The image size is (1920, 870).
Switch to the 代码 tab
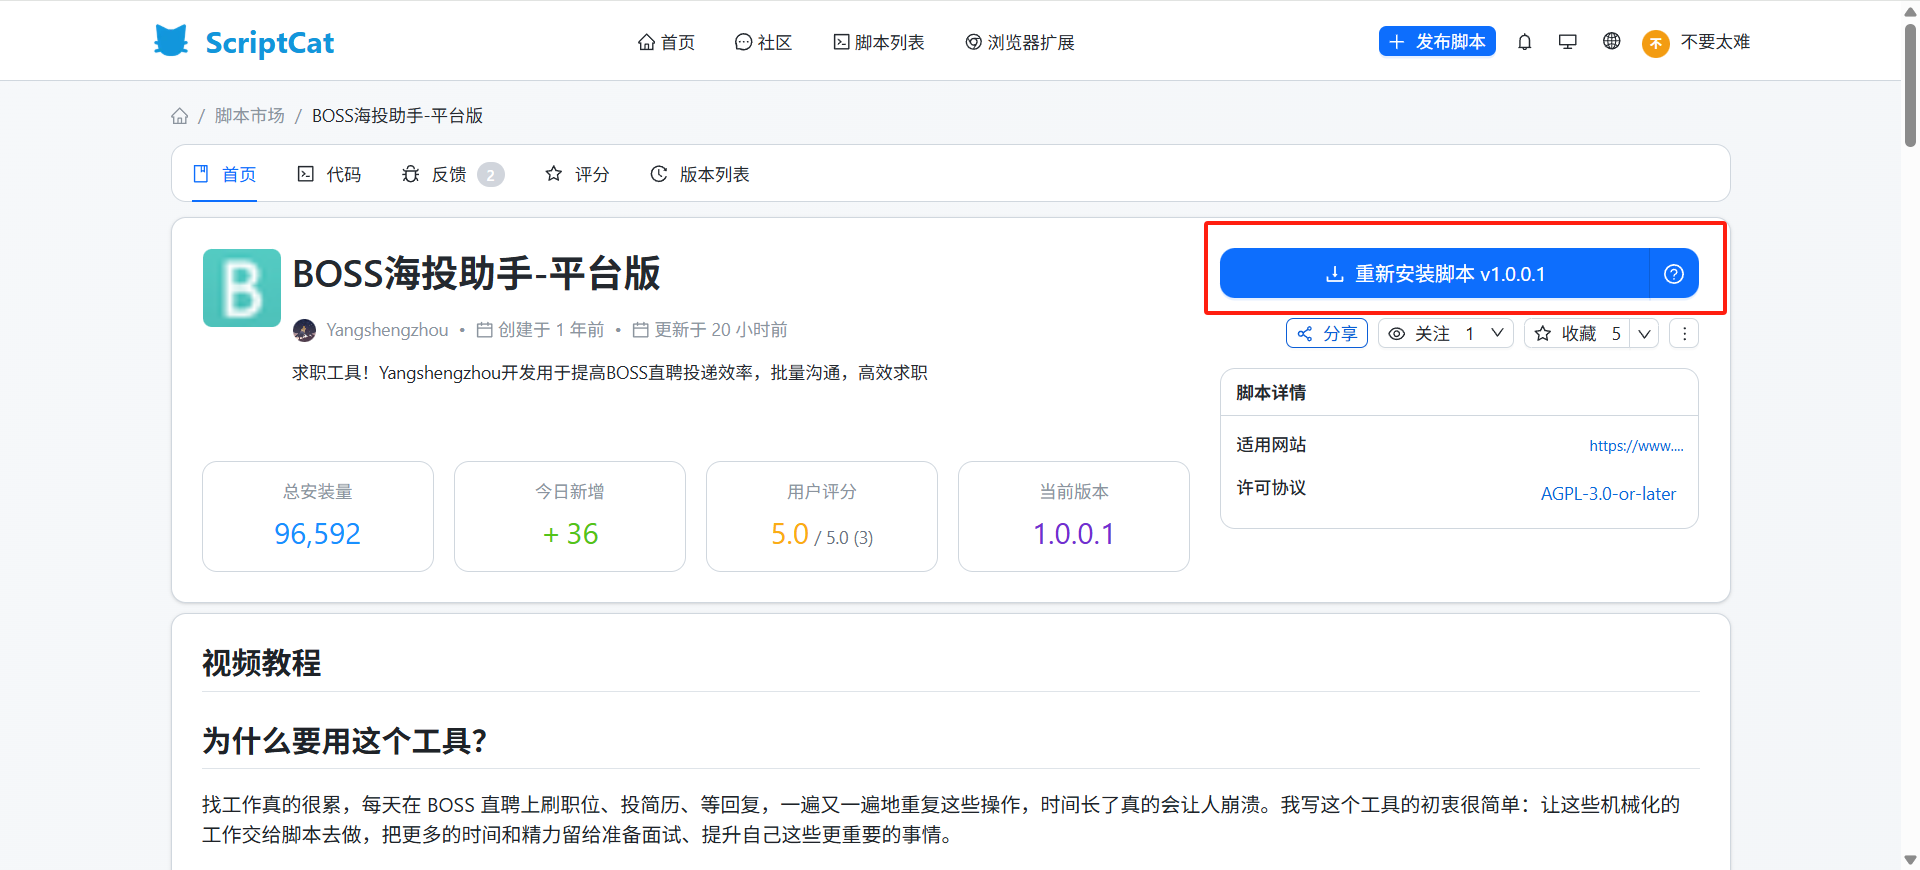click(x=329, y=174)
